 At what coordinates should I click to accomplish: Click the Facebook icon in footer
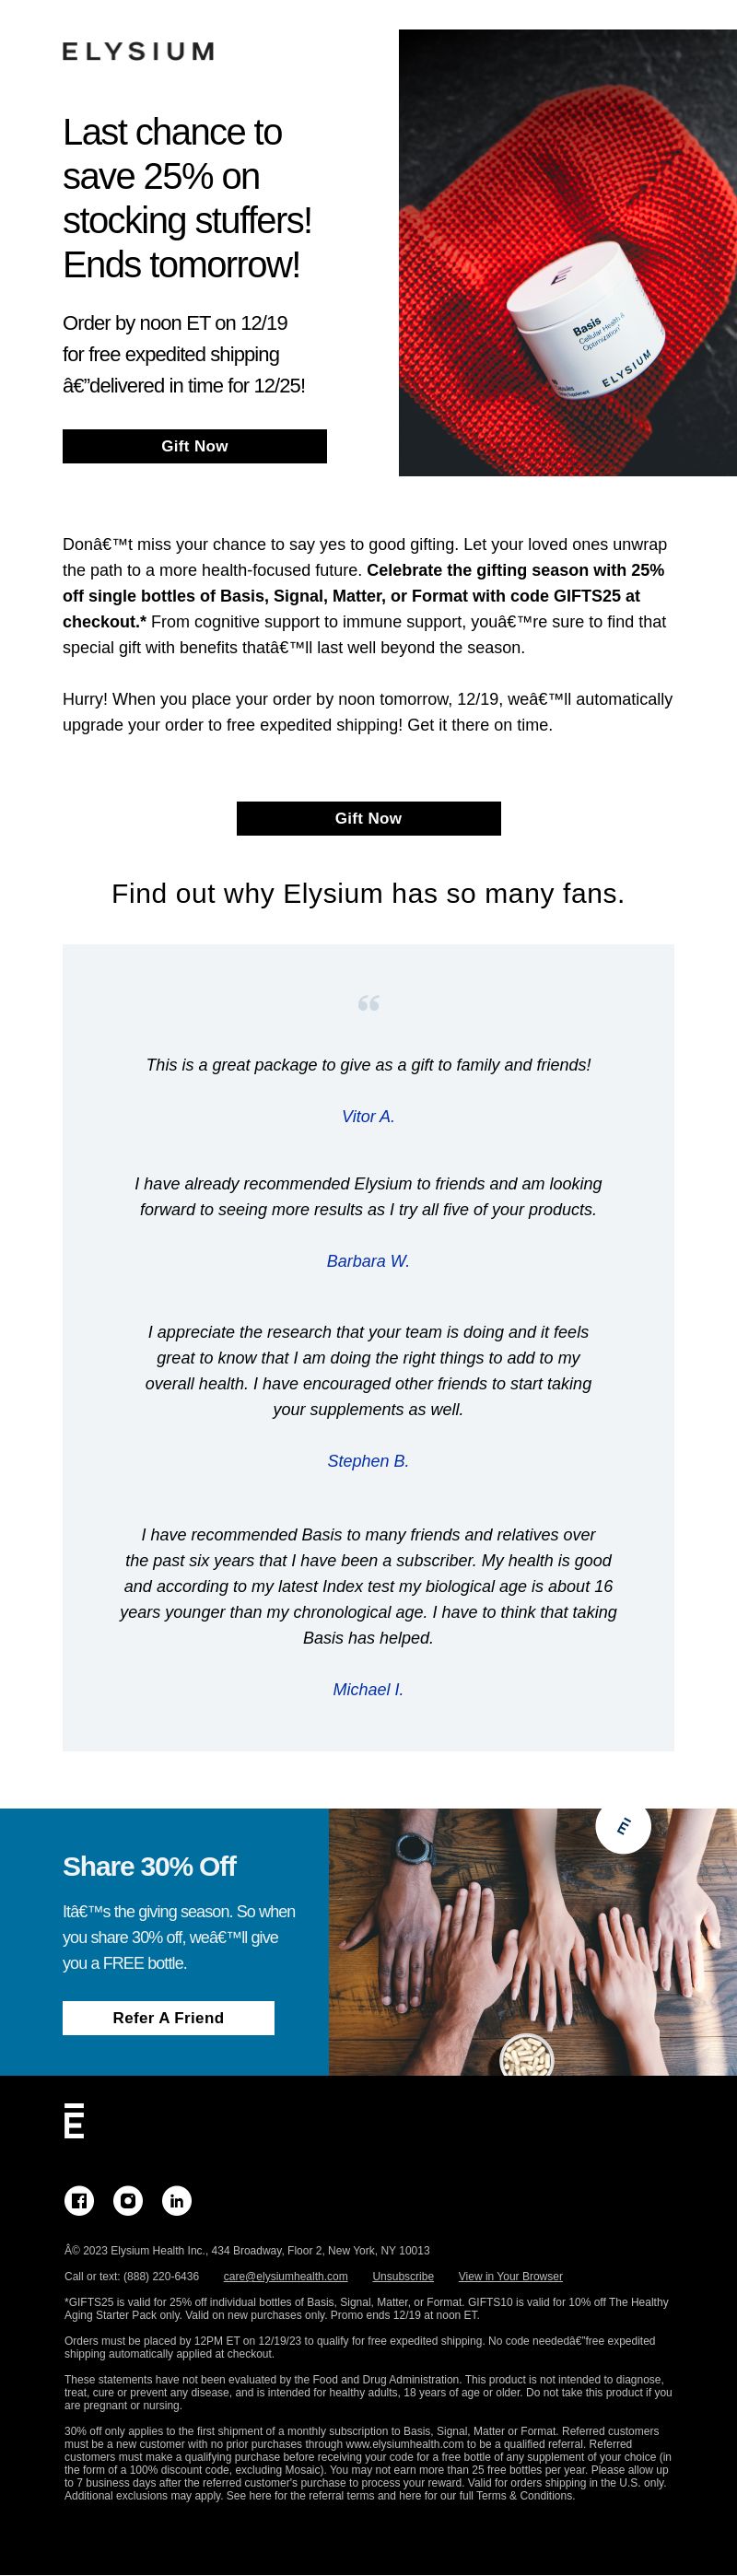pyautogui.click(x=79, y=2200)
